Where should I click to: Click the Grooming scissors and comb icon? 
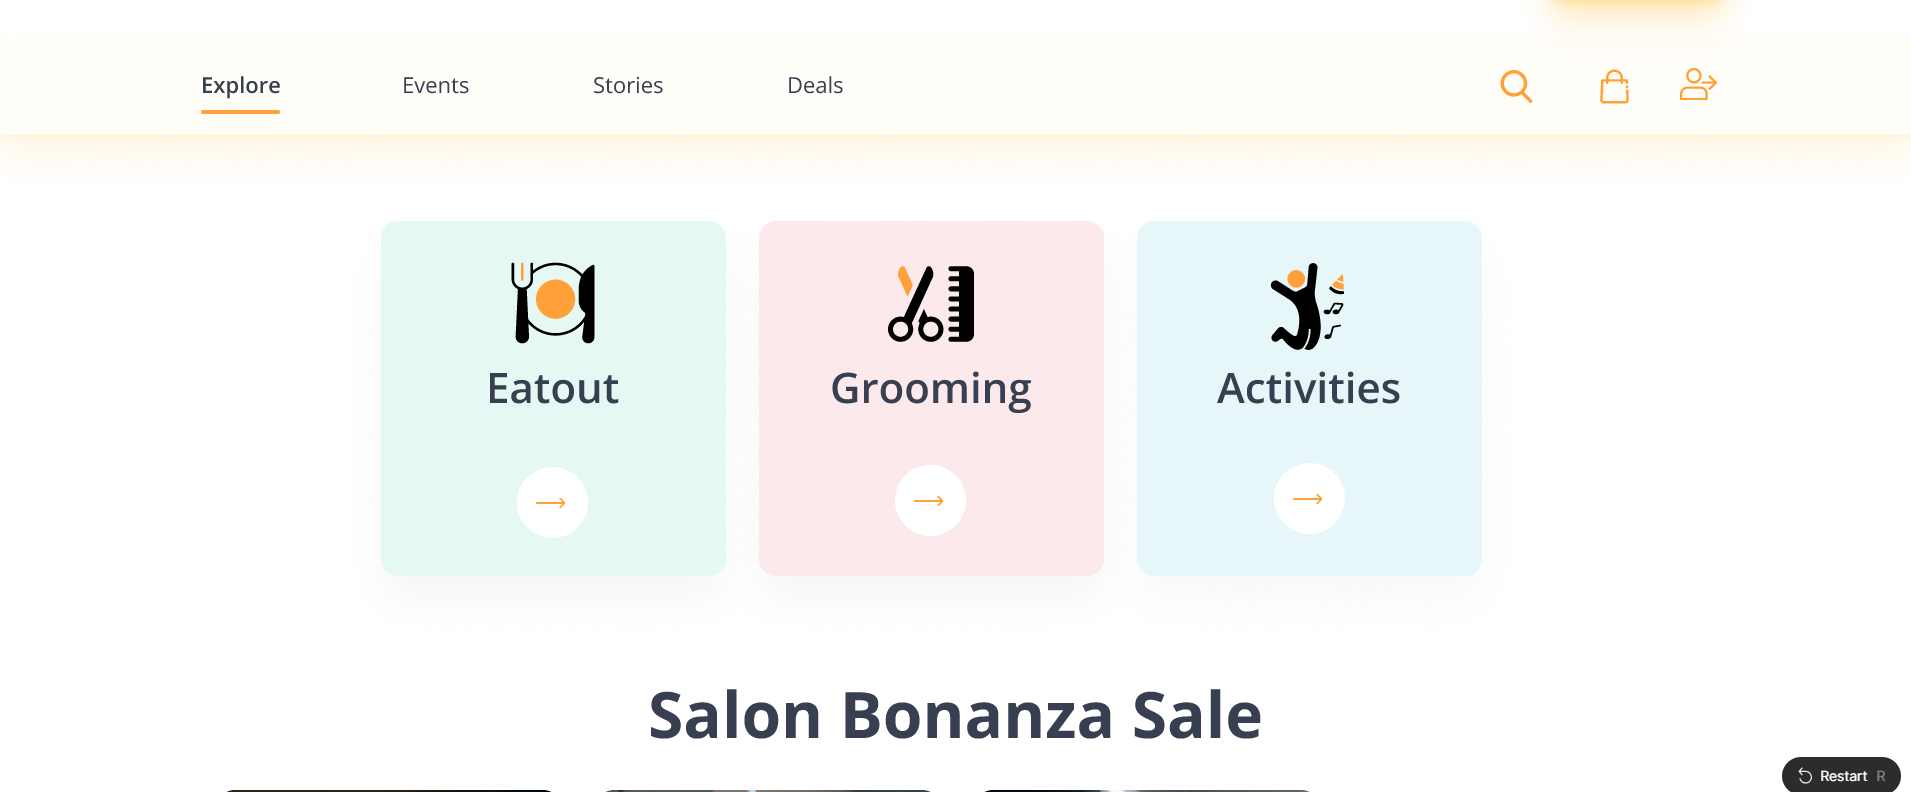(x=931, y=304)
